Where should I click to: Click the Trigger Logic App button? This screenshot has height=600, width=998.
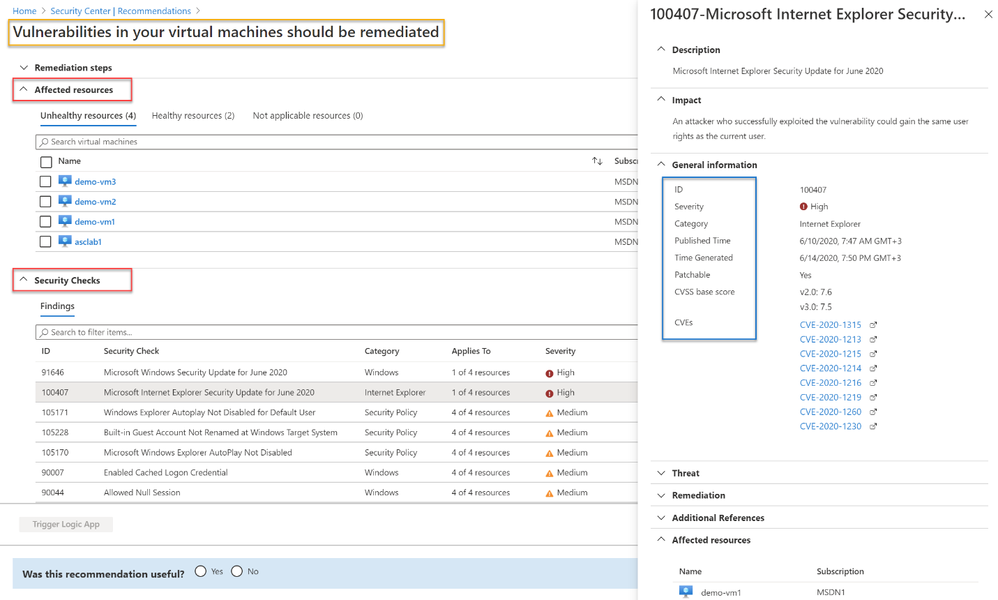[x=66, y=524]
